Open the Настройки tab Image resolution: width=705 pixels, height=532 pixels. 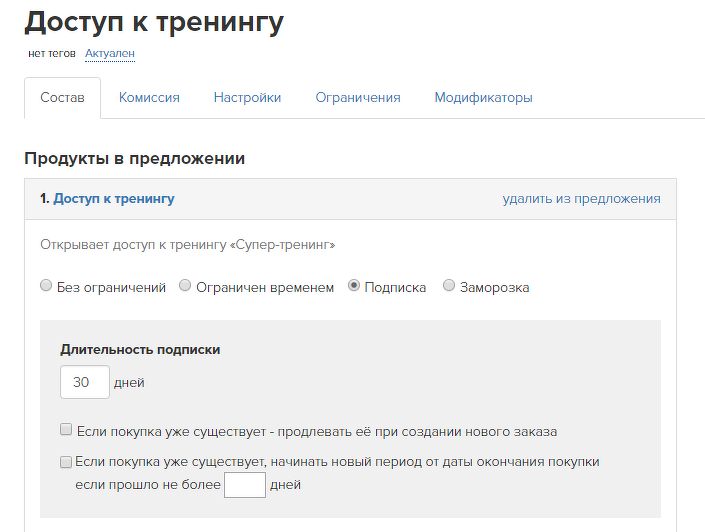pos(247,98)
